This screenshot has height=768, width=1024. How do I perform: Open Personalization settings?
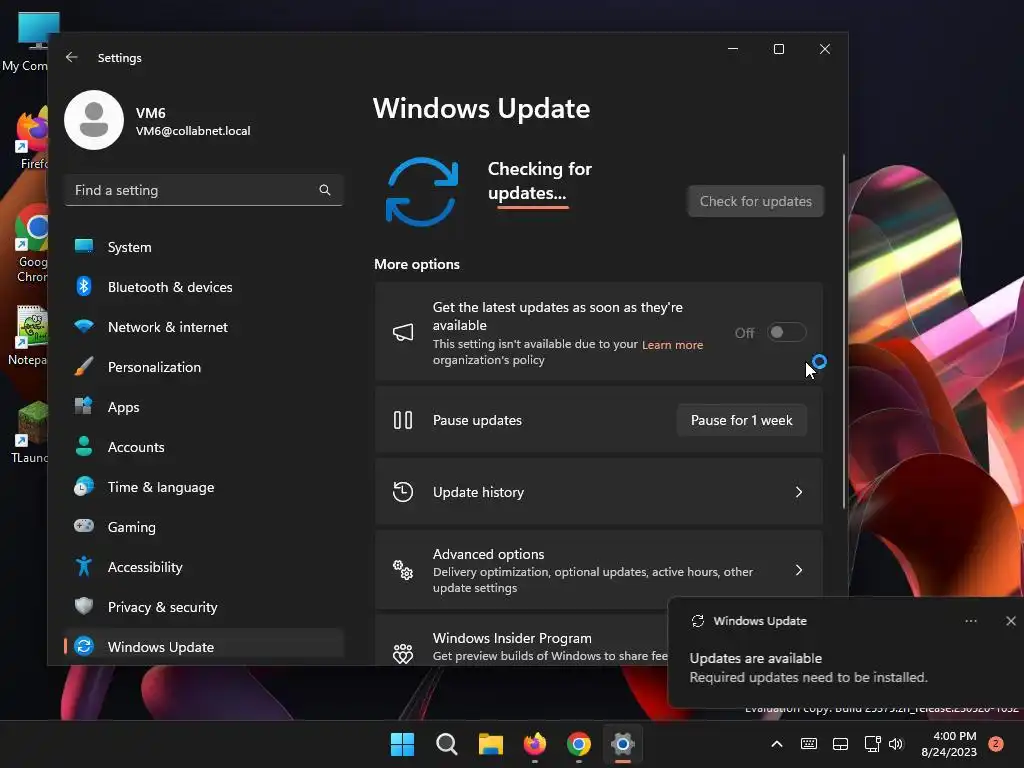pos(204,367)
